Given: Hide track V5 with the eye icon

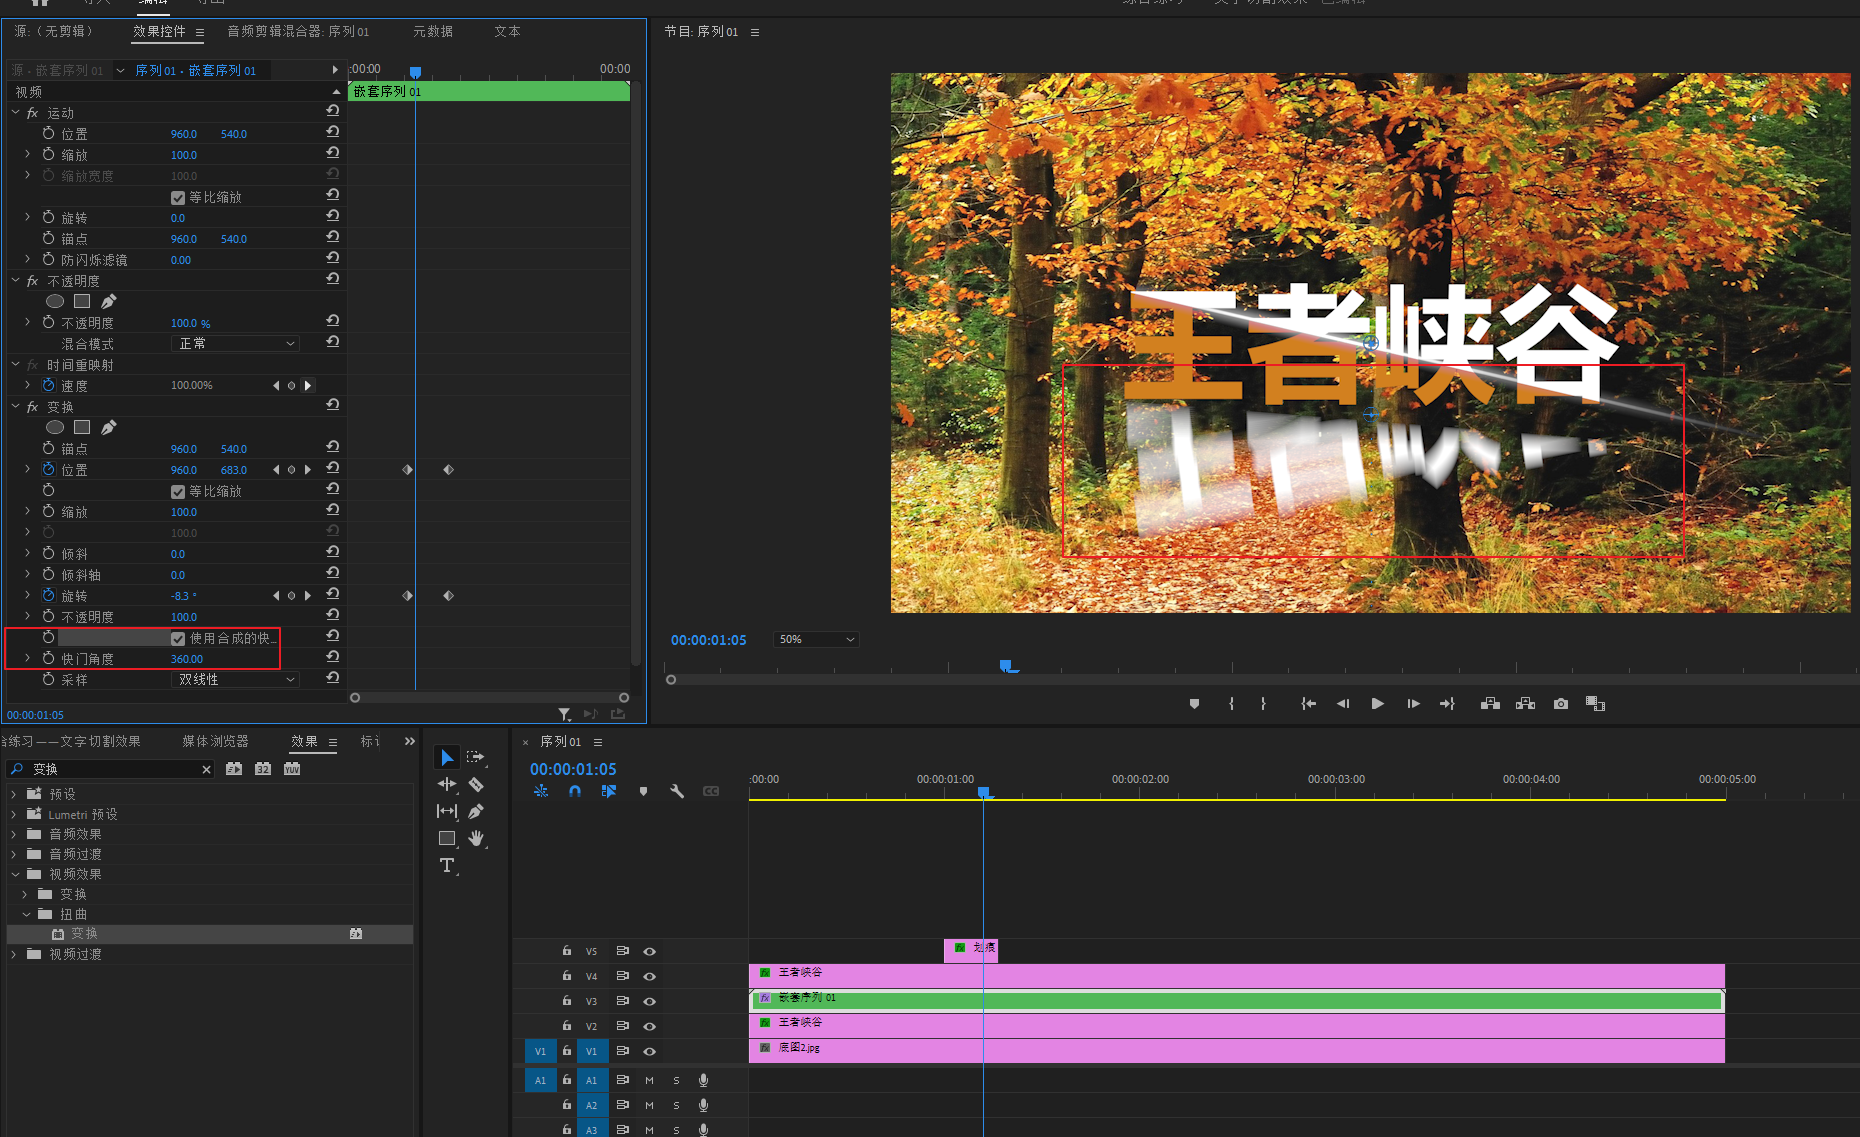Looking at the screenshot, I should pos(649,951).
